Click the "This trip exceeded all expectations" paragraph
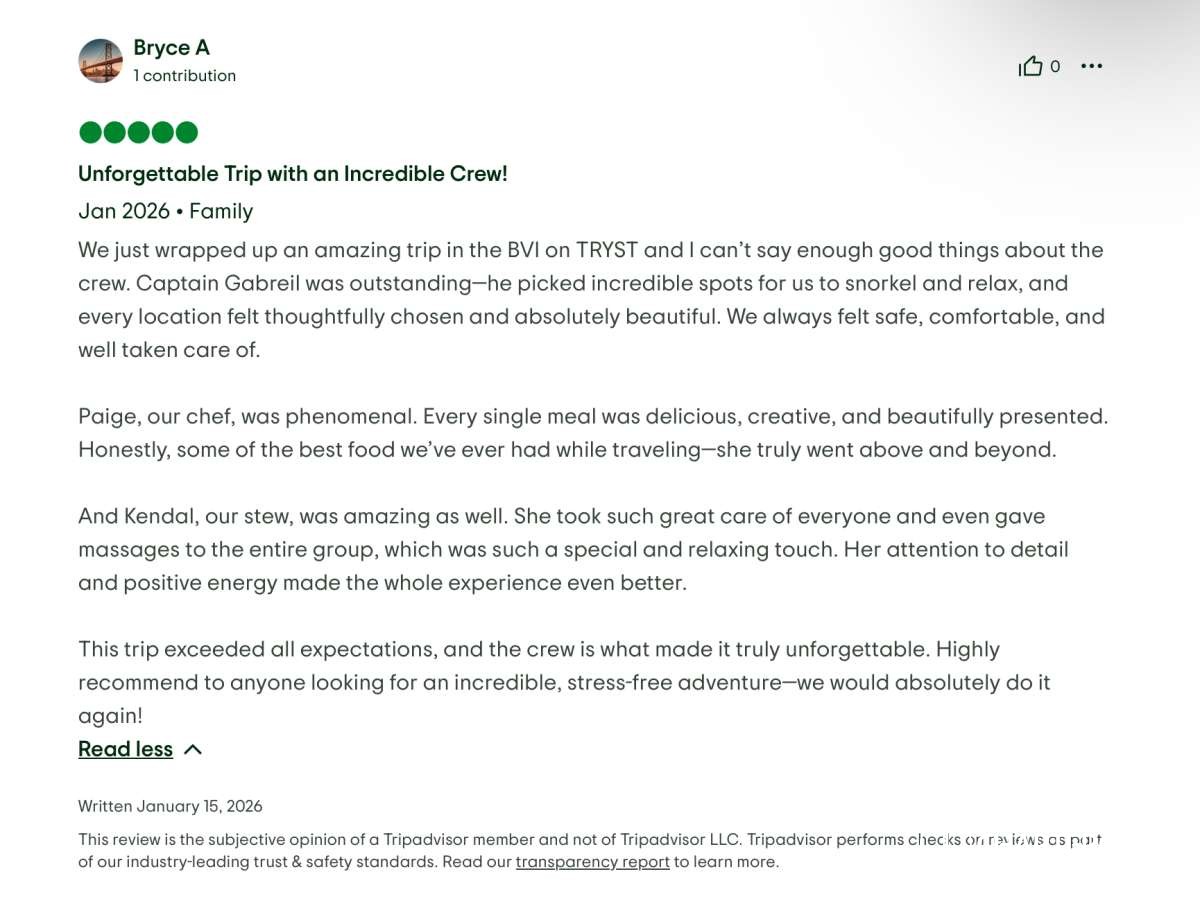The height and width of the screenshot is (899, 1200). [x=565, y=682]
